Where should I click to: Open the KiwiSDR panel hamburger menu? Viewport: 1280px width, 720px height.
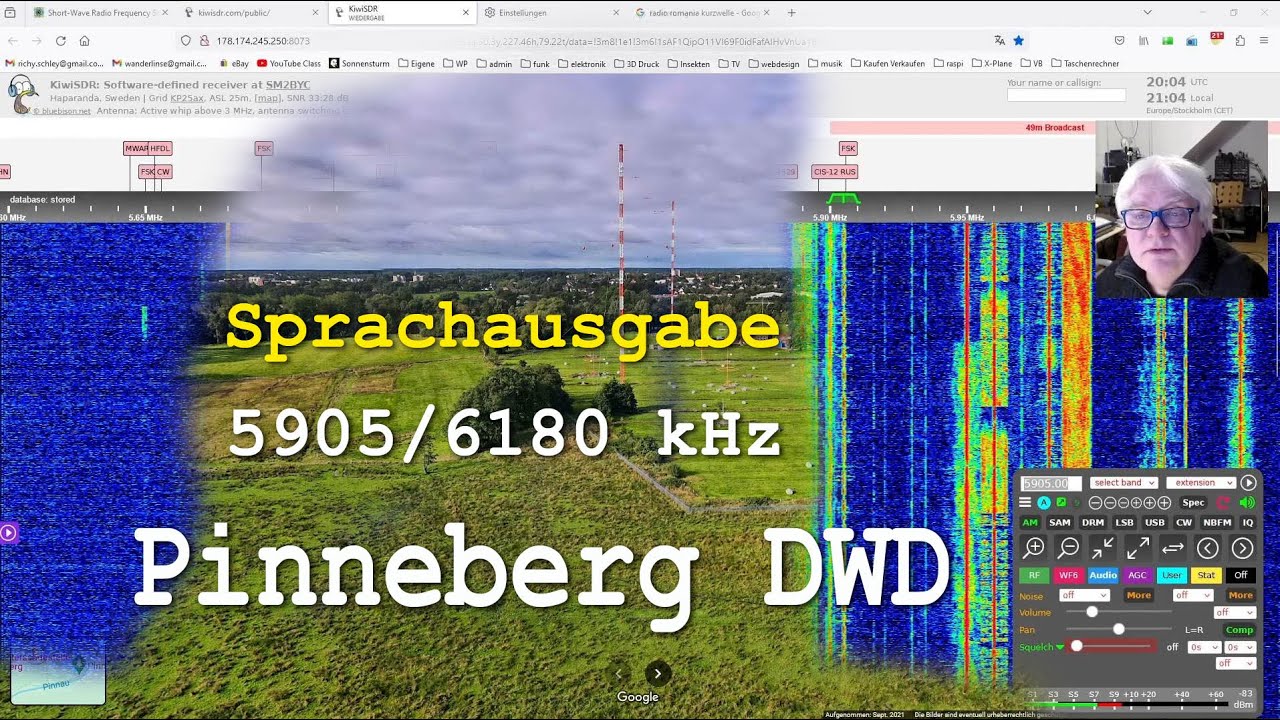1025,503
